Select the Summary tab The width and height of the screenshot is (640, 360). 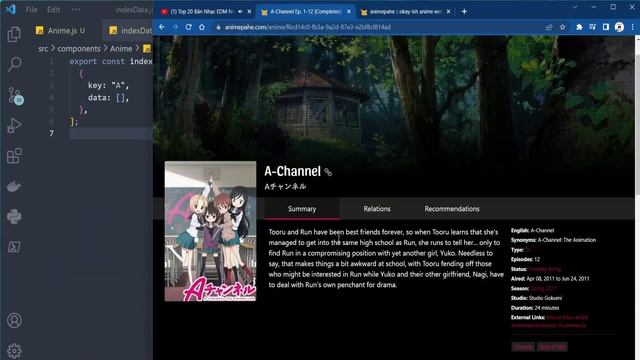[x=302, y=209]
